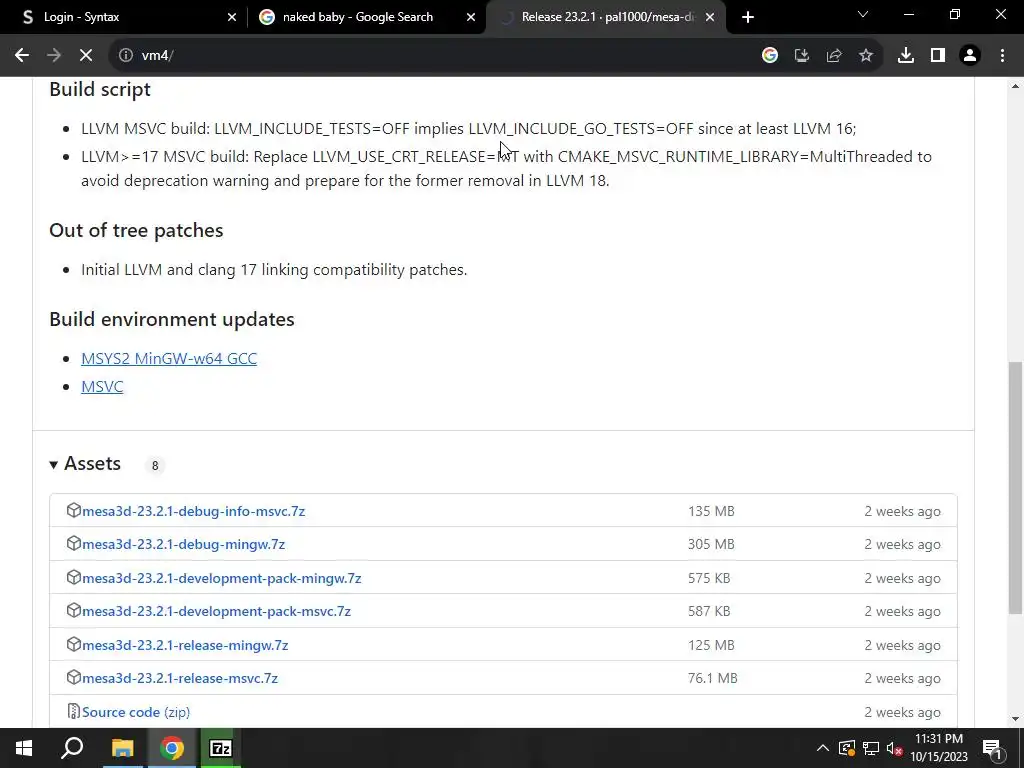Open the tab search dropdown
The height and width of the screenshot is (768, 1024).
click(x=863, y=14)
